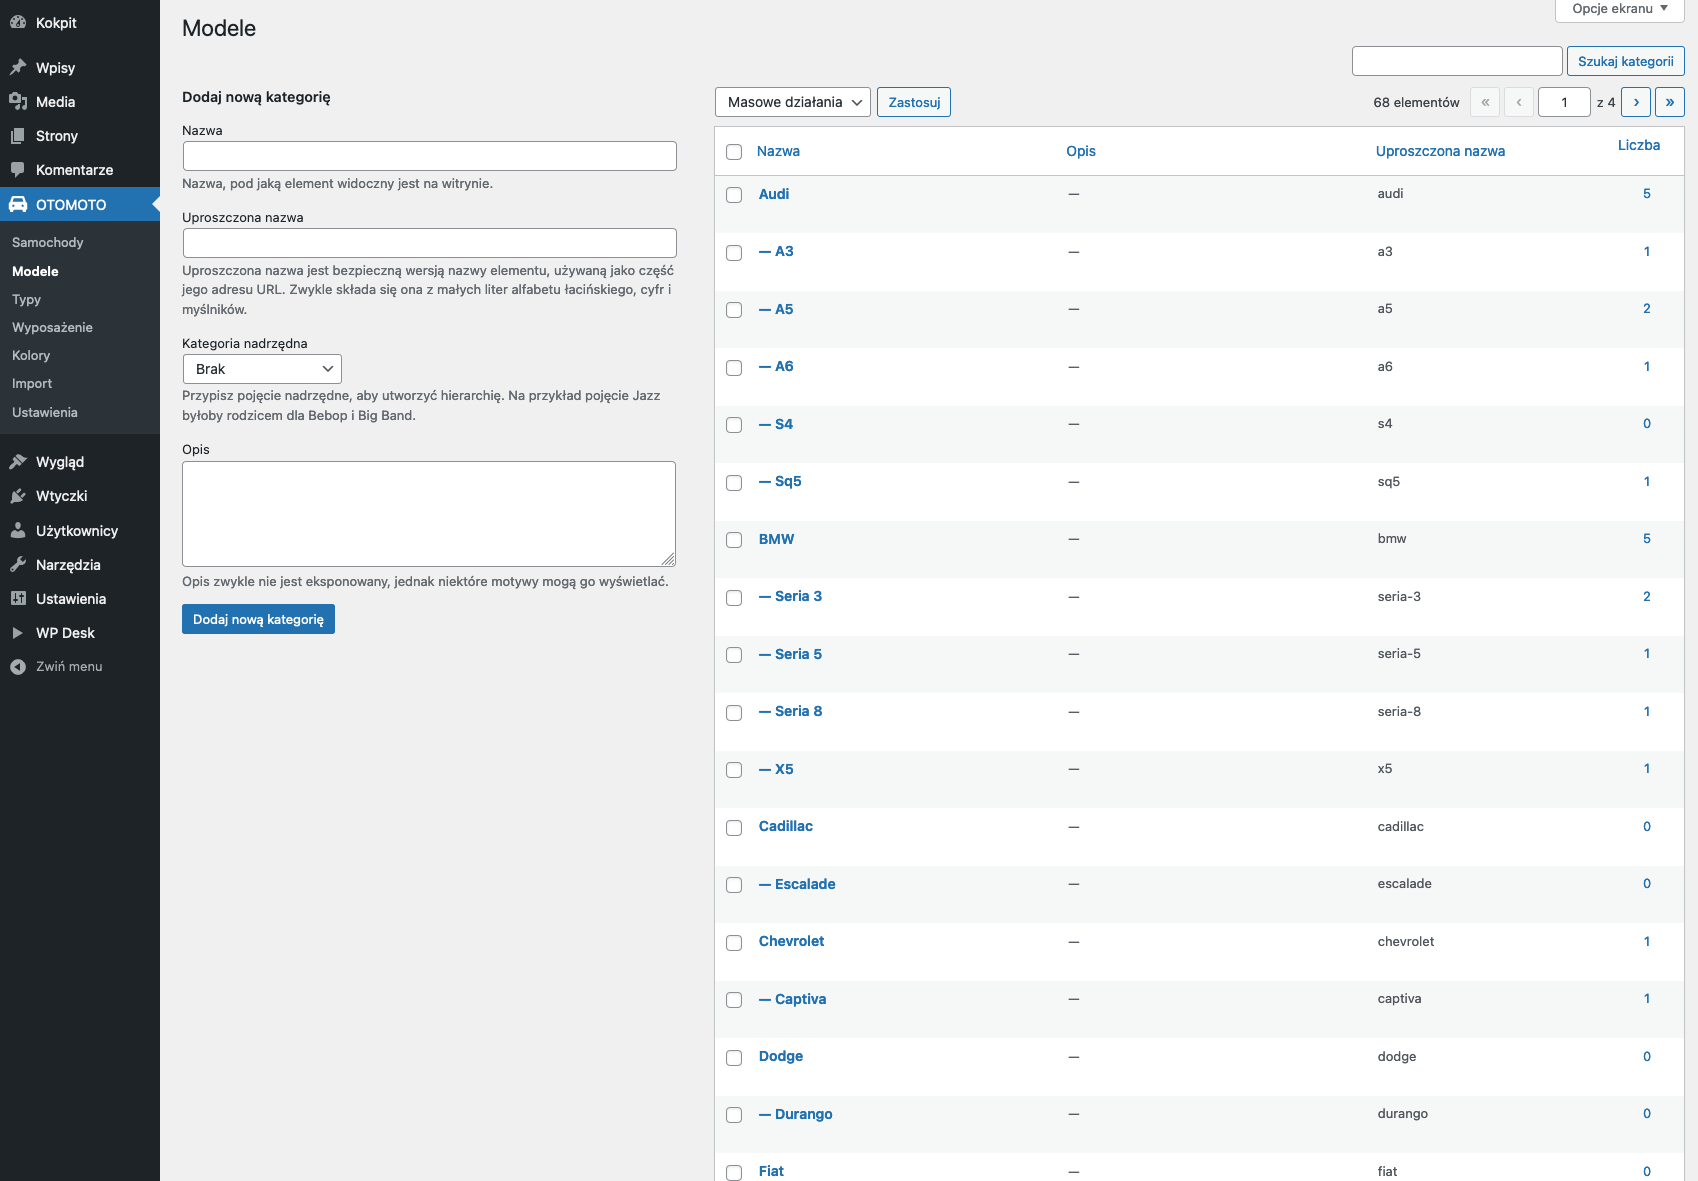
Task: Focus the Uproszczona nazwa text field
Action: [x=430, y=243]
